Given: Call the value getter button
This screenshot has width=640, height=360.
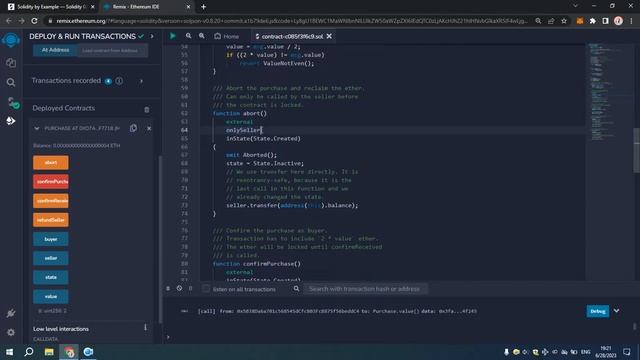Looking at the screenshot, I should click(51, 296).
